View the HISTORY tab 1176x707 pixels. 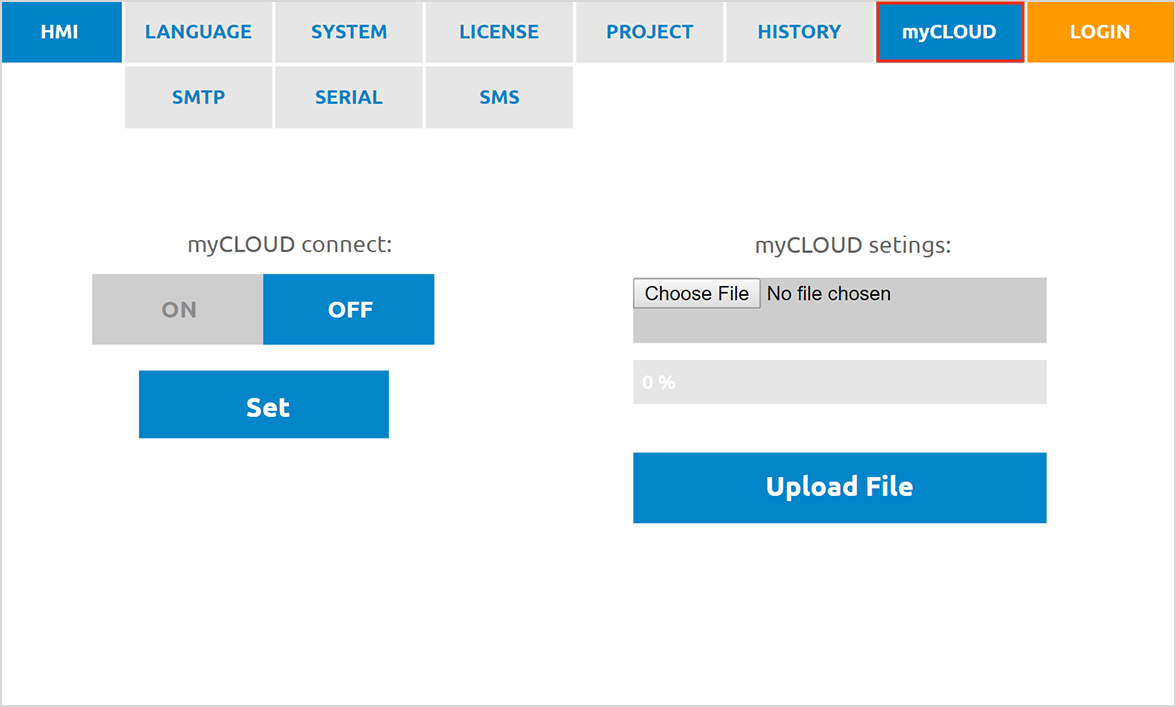click(800, 31)
